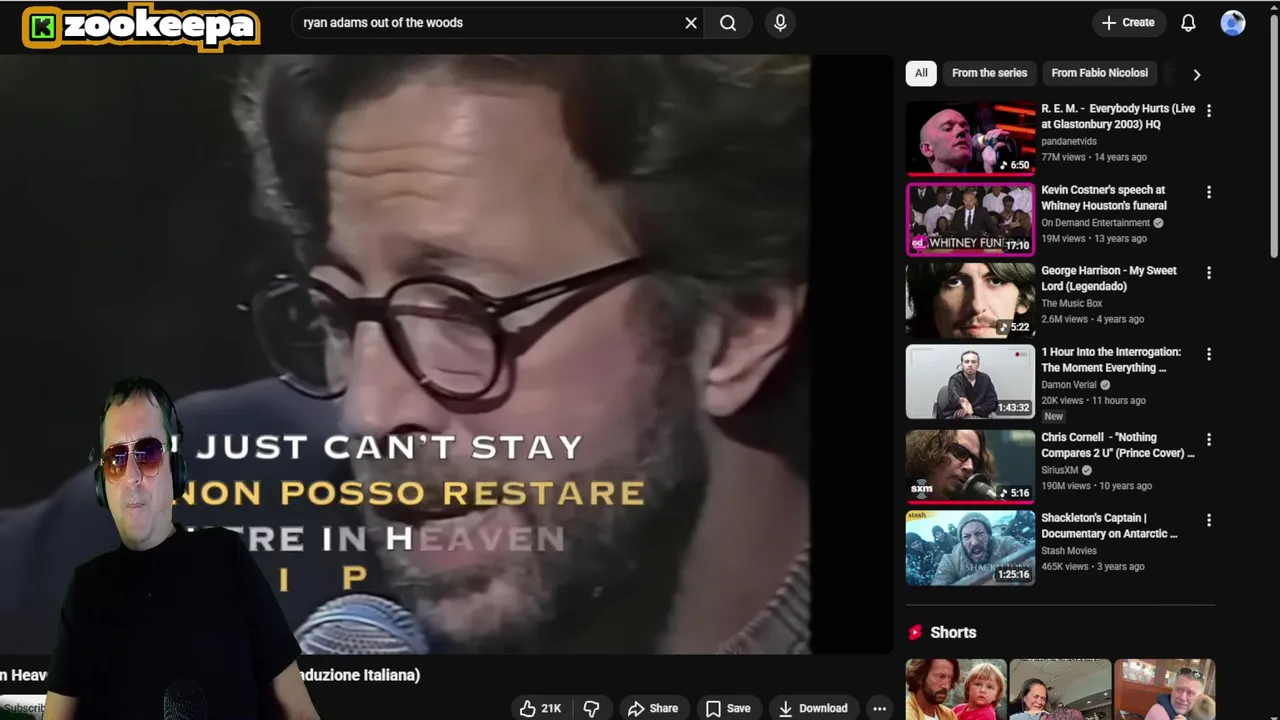The image size is (1280, 720).
Task: Click the magnifier search button
Action: point(728,23)
